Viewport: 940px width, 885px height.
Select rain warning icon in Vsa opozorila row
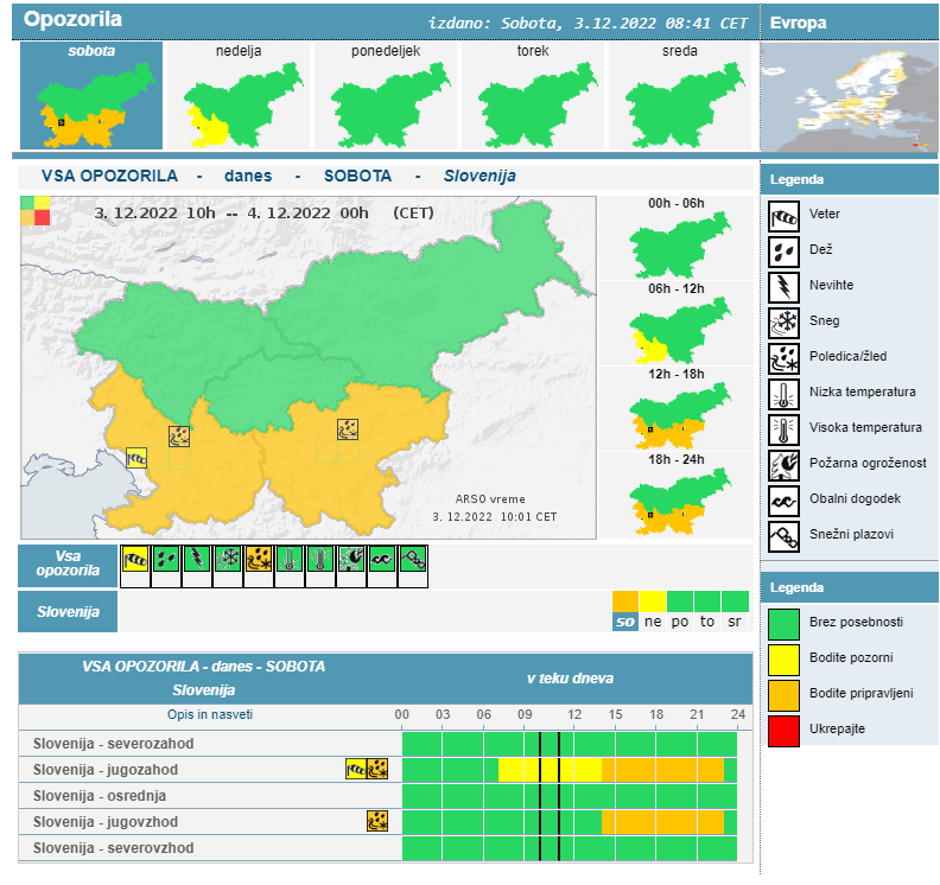pos(166,559)
